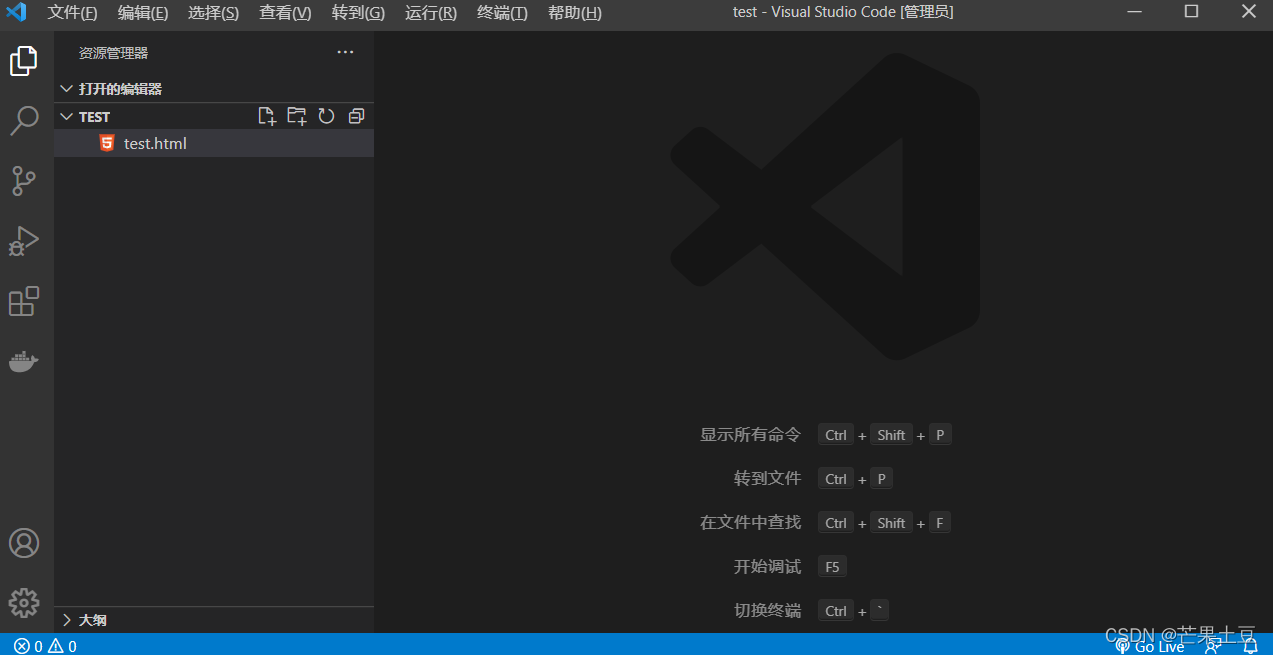Open the Source Control view

pos(24,181)
